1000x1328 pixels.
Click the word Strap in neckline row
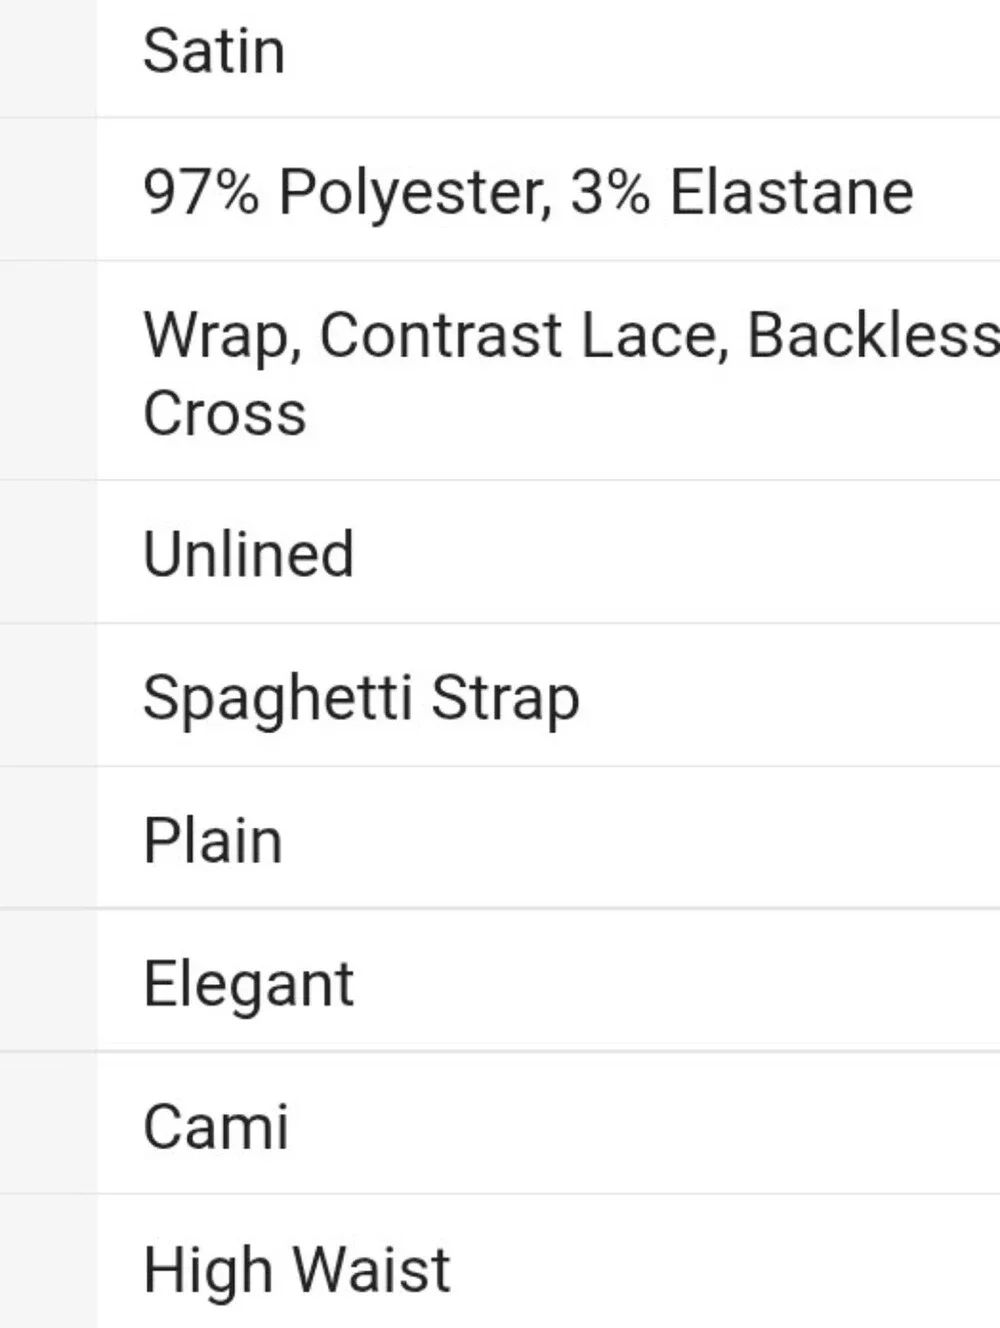(x=505, y=699)
